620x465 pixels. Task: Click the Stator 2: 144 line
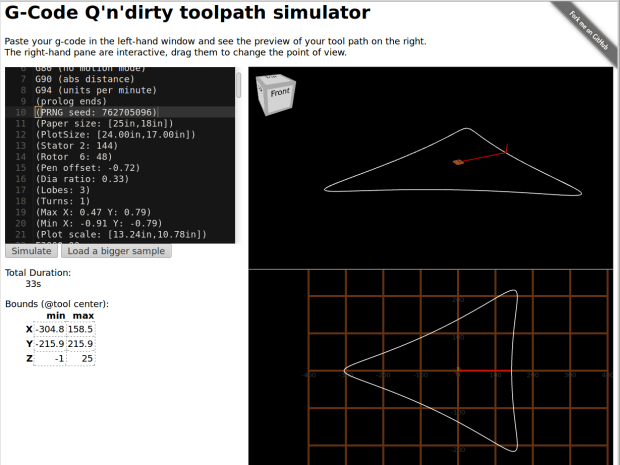click(76, 146)
